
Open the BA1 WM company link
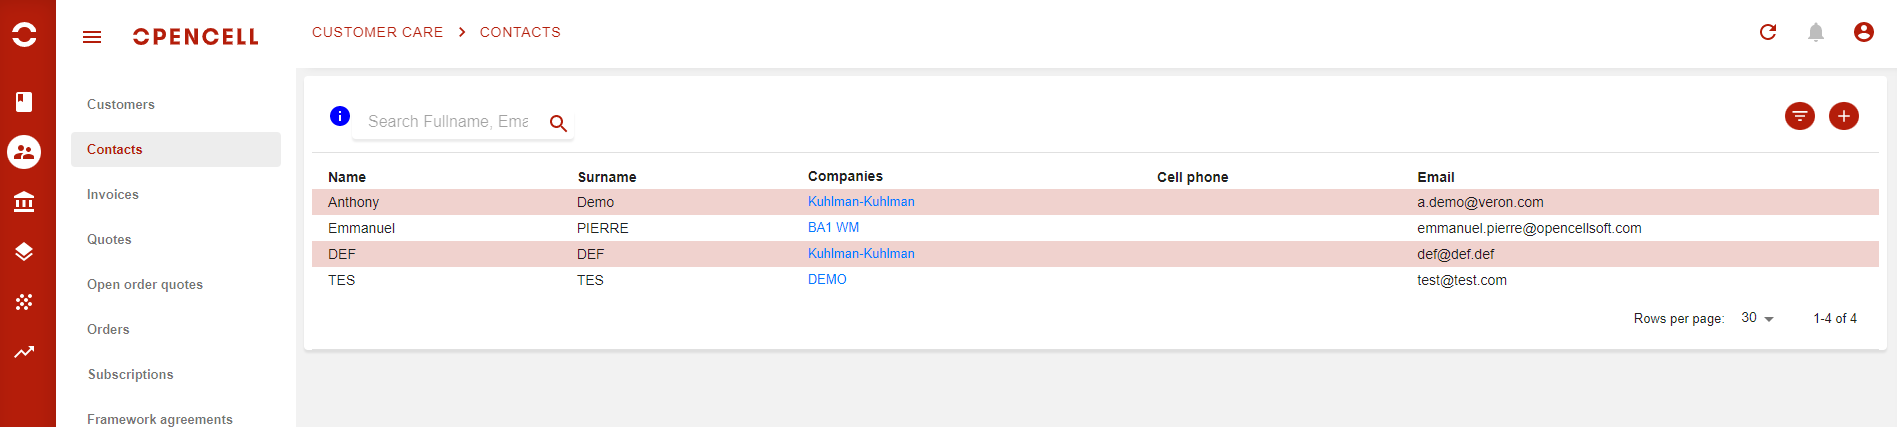(833, 227)
